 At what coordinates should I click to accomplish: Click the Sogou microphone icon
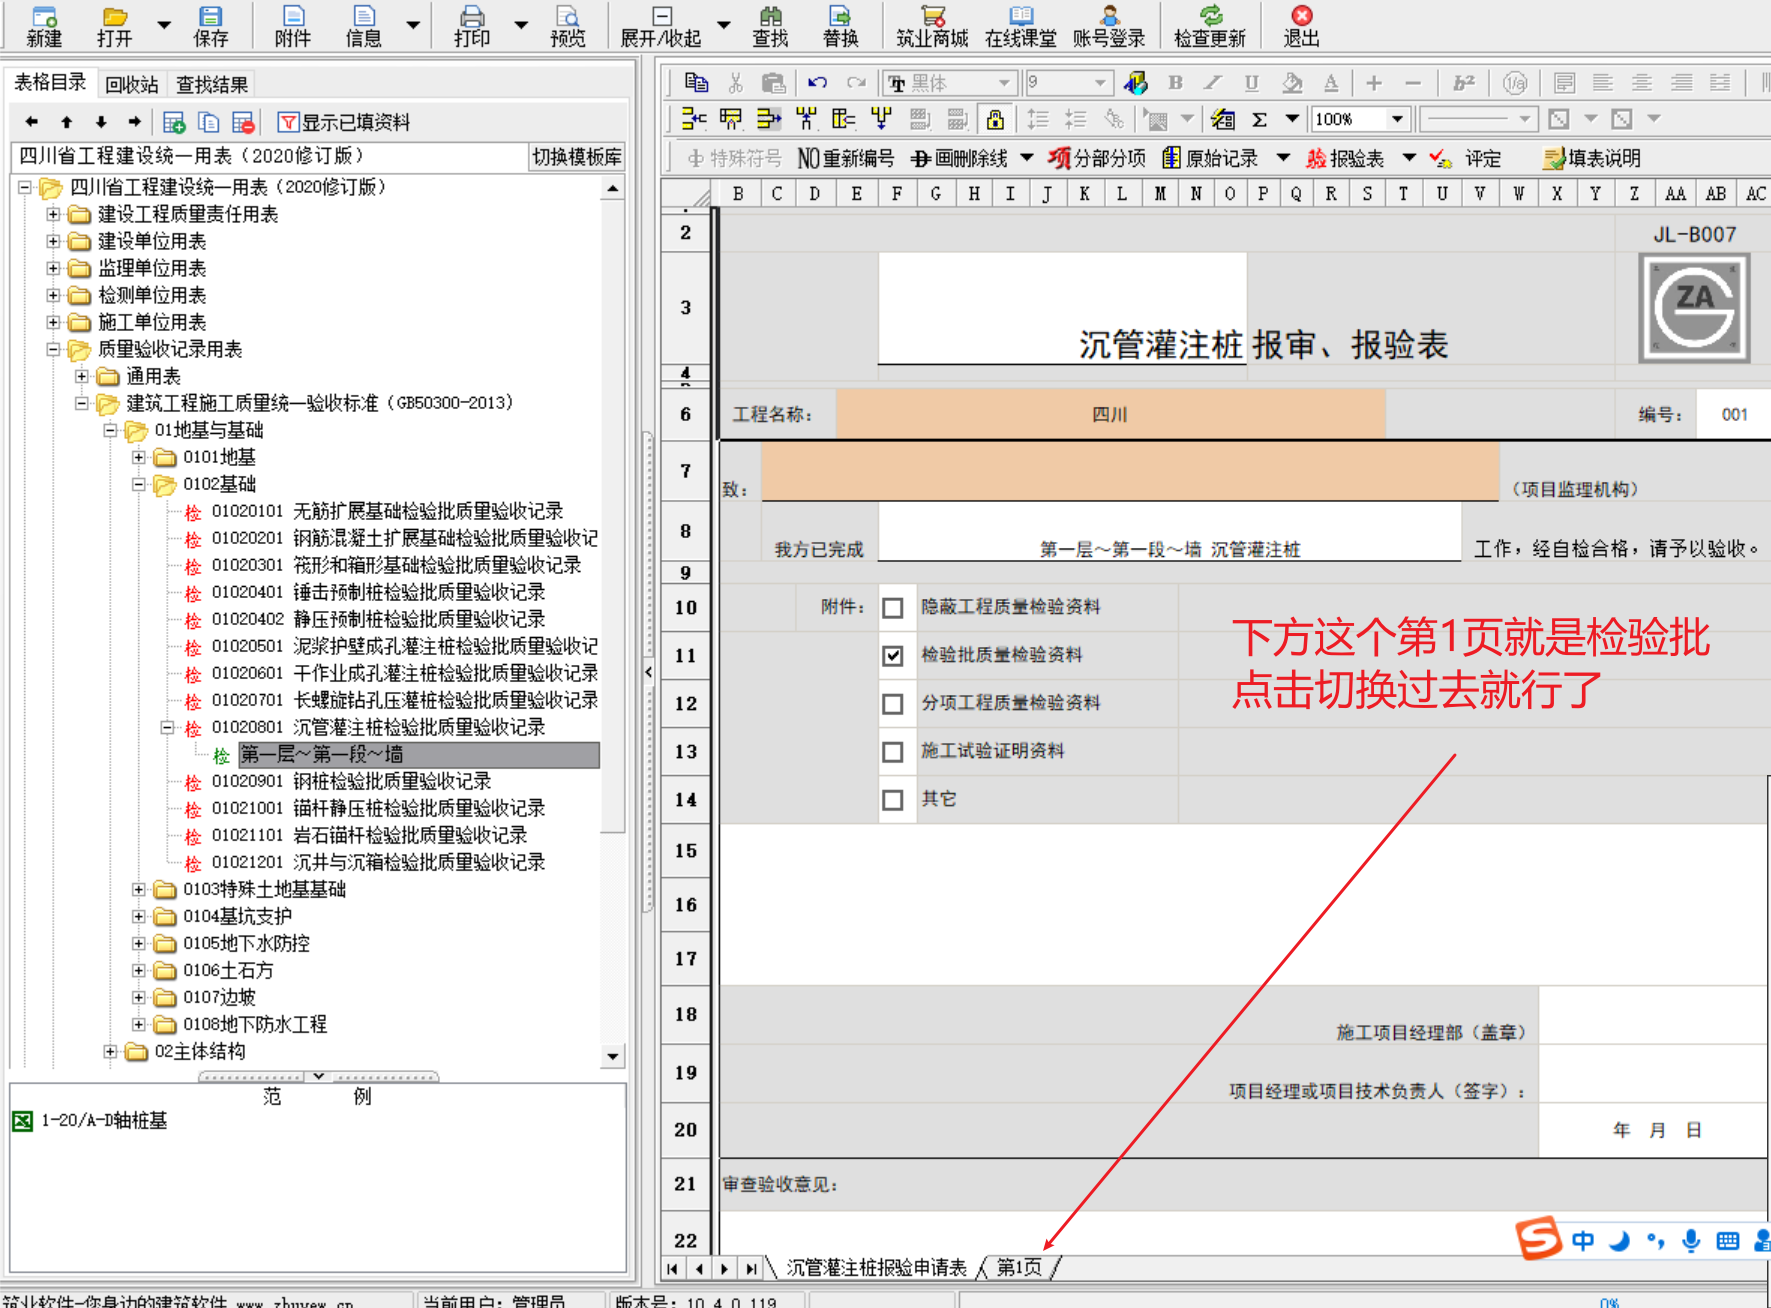1691,1241
